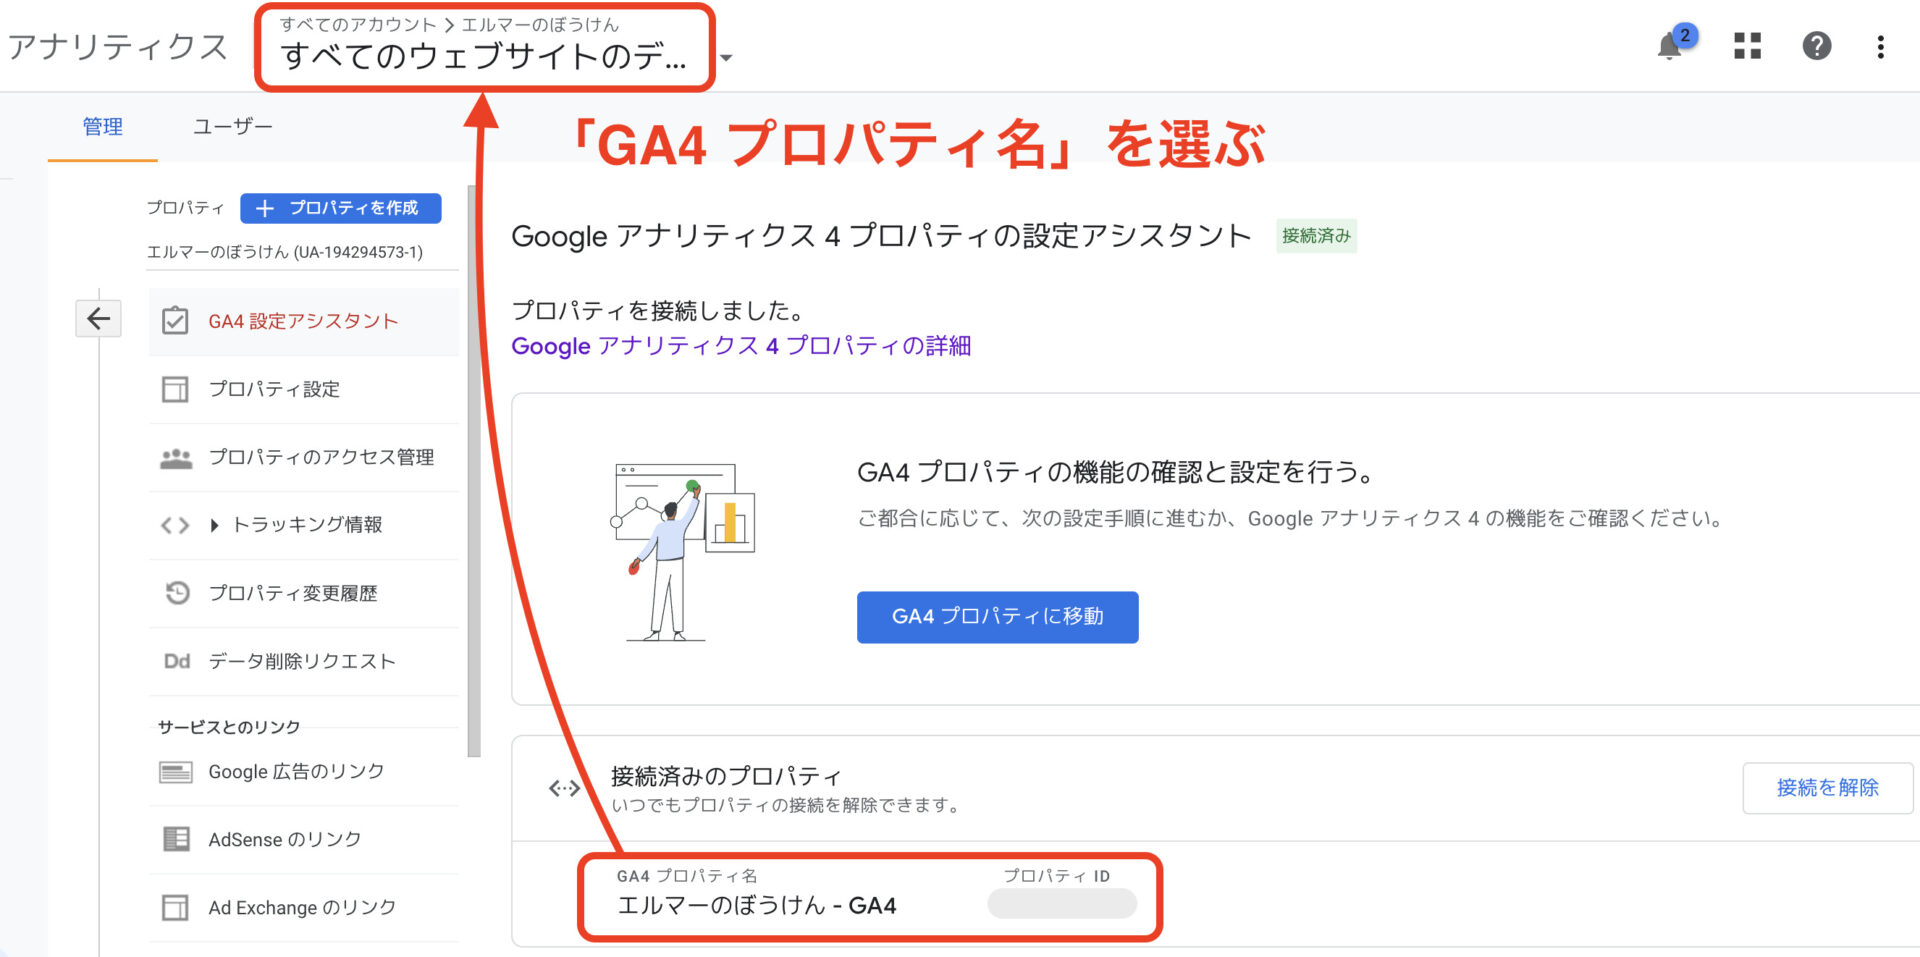Viewport: 1920px width, 957px height.
Task: Switch to the 管理 tab
Action: 102,127
